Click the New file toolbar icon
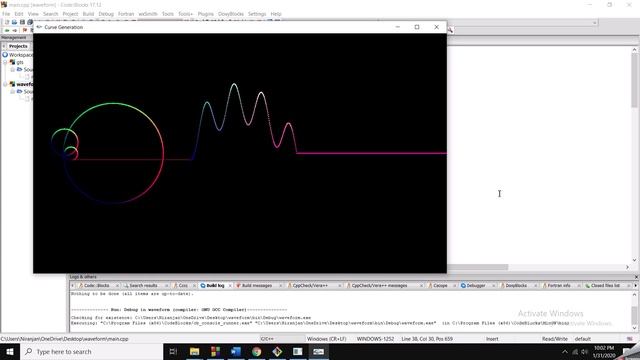 click(7, 22)
